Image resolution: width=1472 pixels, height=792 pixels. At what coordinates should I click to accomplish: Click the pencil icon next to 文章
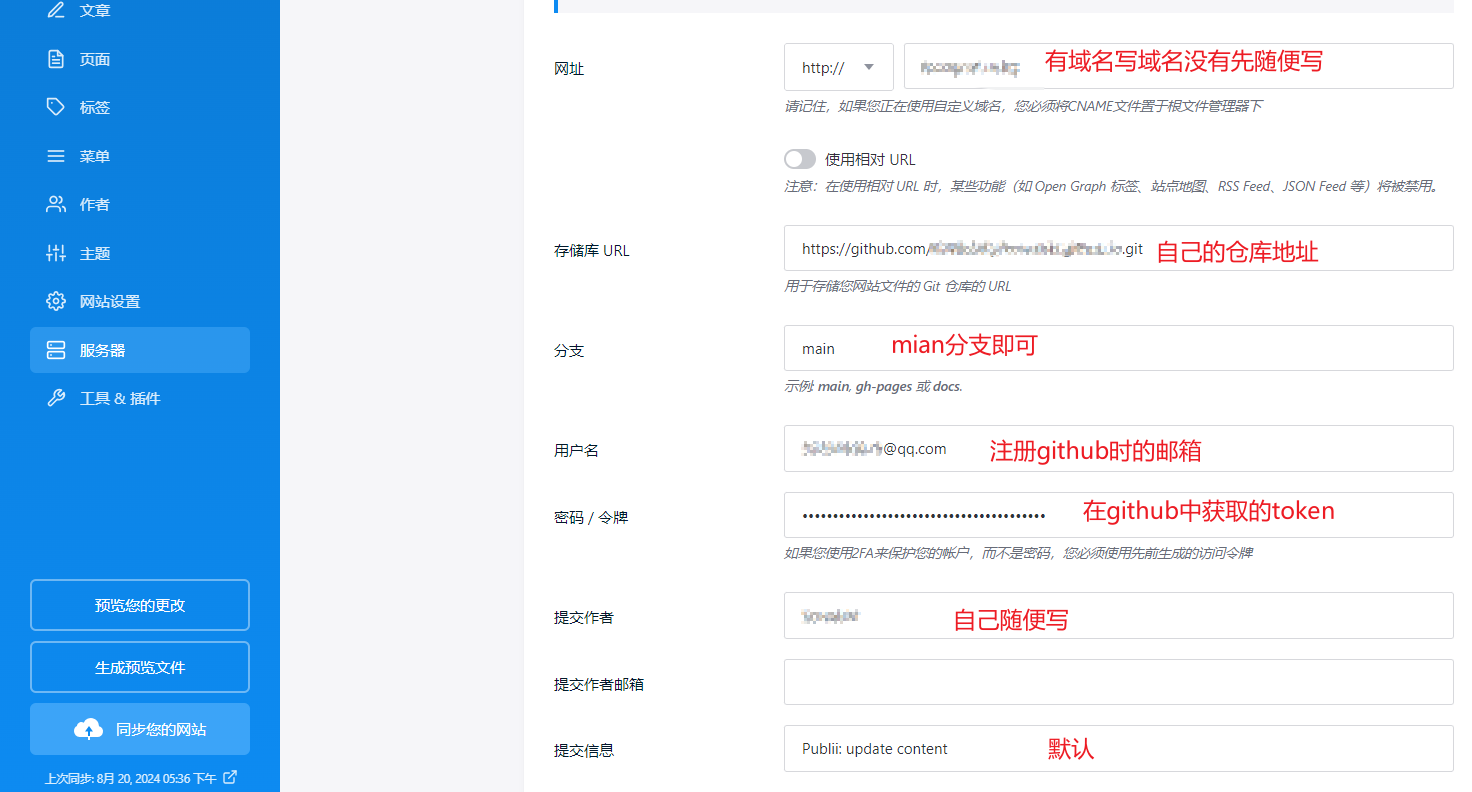(x=56, y=11)
